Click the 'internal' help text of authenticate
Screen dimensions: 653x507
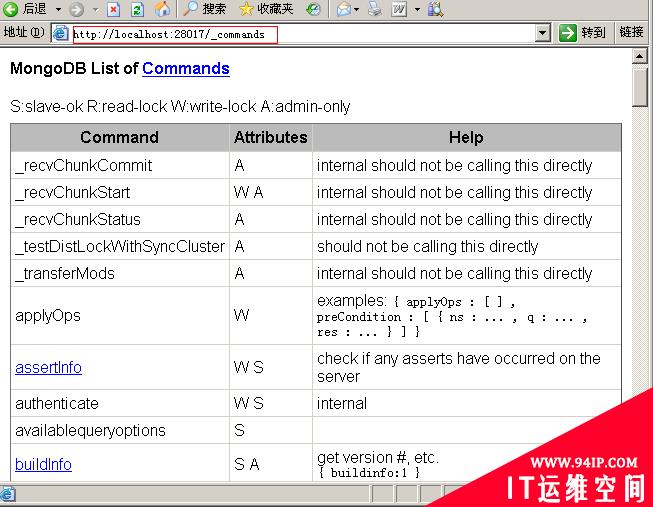click(342, 403)
